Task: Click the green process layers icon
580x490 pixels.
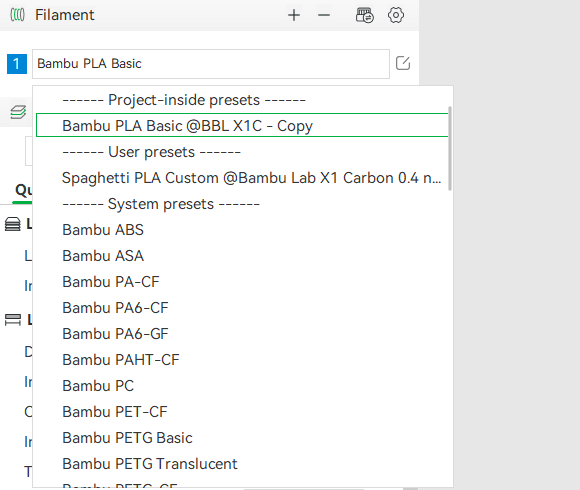Action: coord(18,112)
